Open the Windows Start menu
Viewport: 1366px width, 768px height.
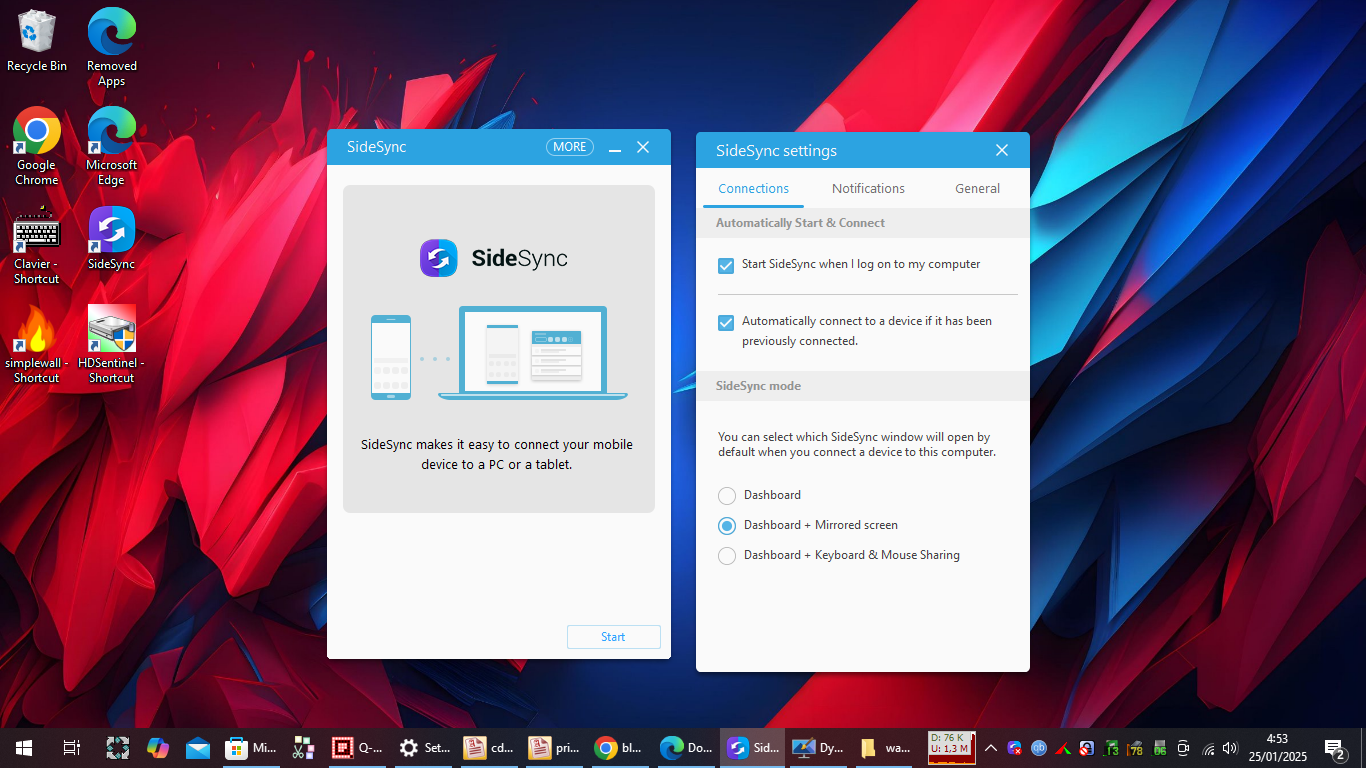(24, 747)
